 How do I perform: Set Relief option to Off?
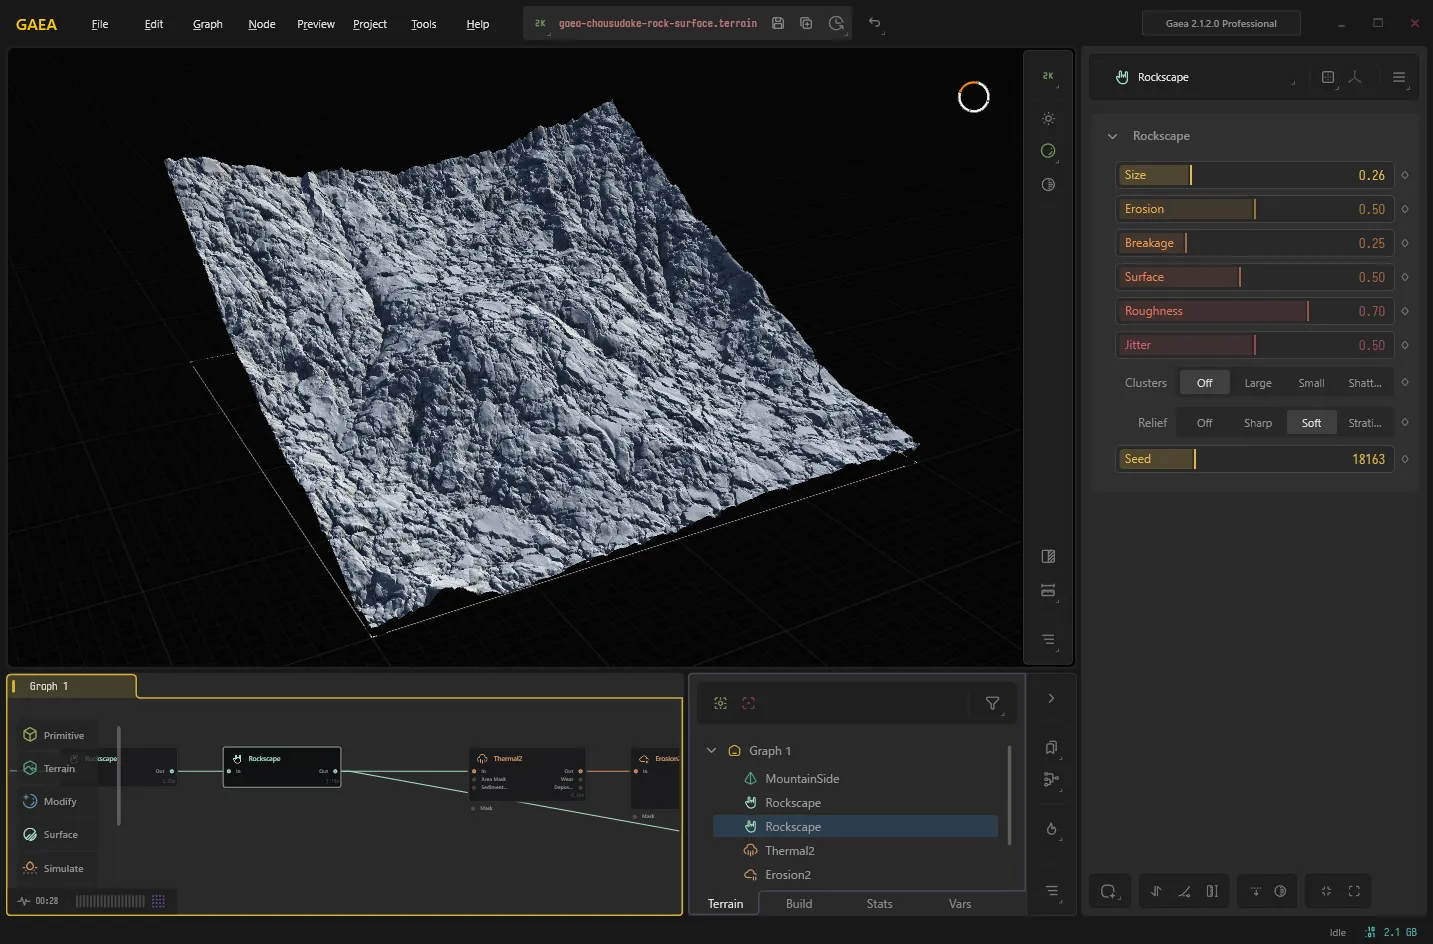coord(1204,423)
